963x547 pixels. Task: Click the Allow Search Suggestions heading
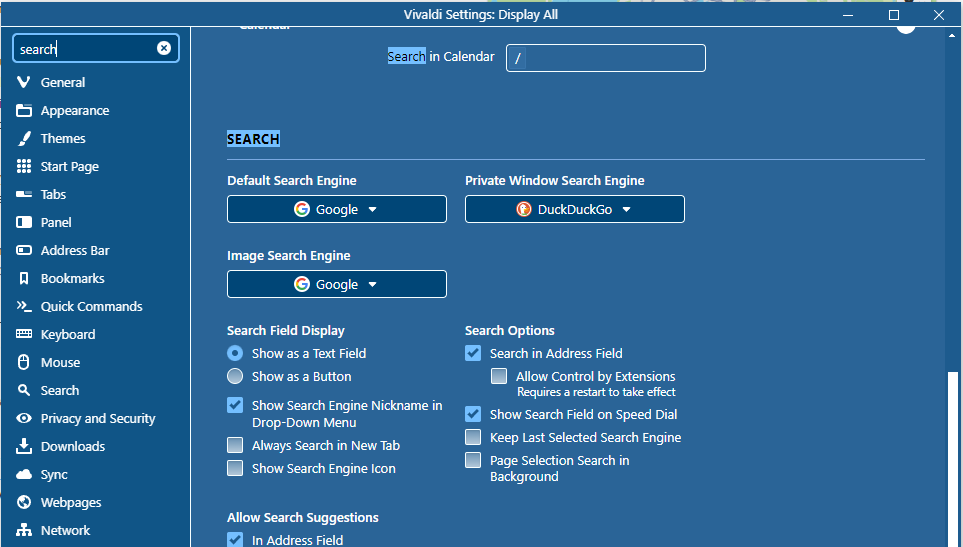pyautogui.click(x=303, y=518)
